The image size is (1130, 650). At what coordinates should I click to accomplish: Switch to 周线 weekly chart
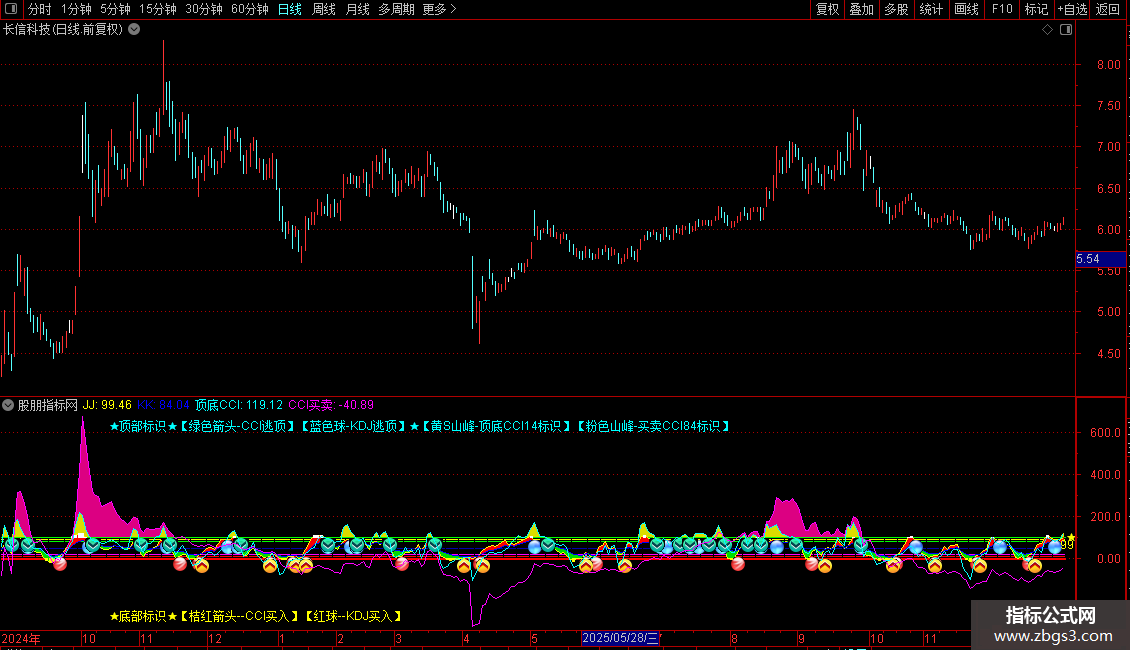[x=324, y=9]
